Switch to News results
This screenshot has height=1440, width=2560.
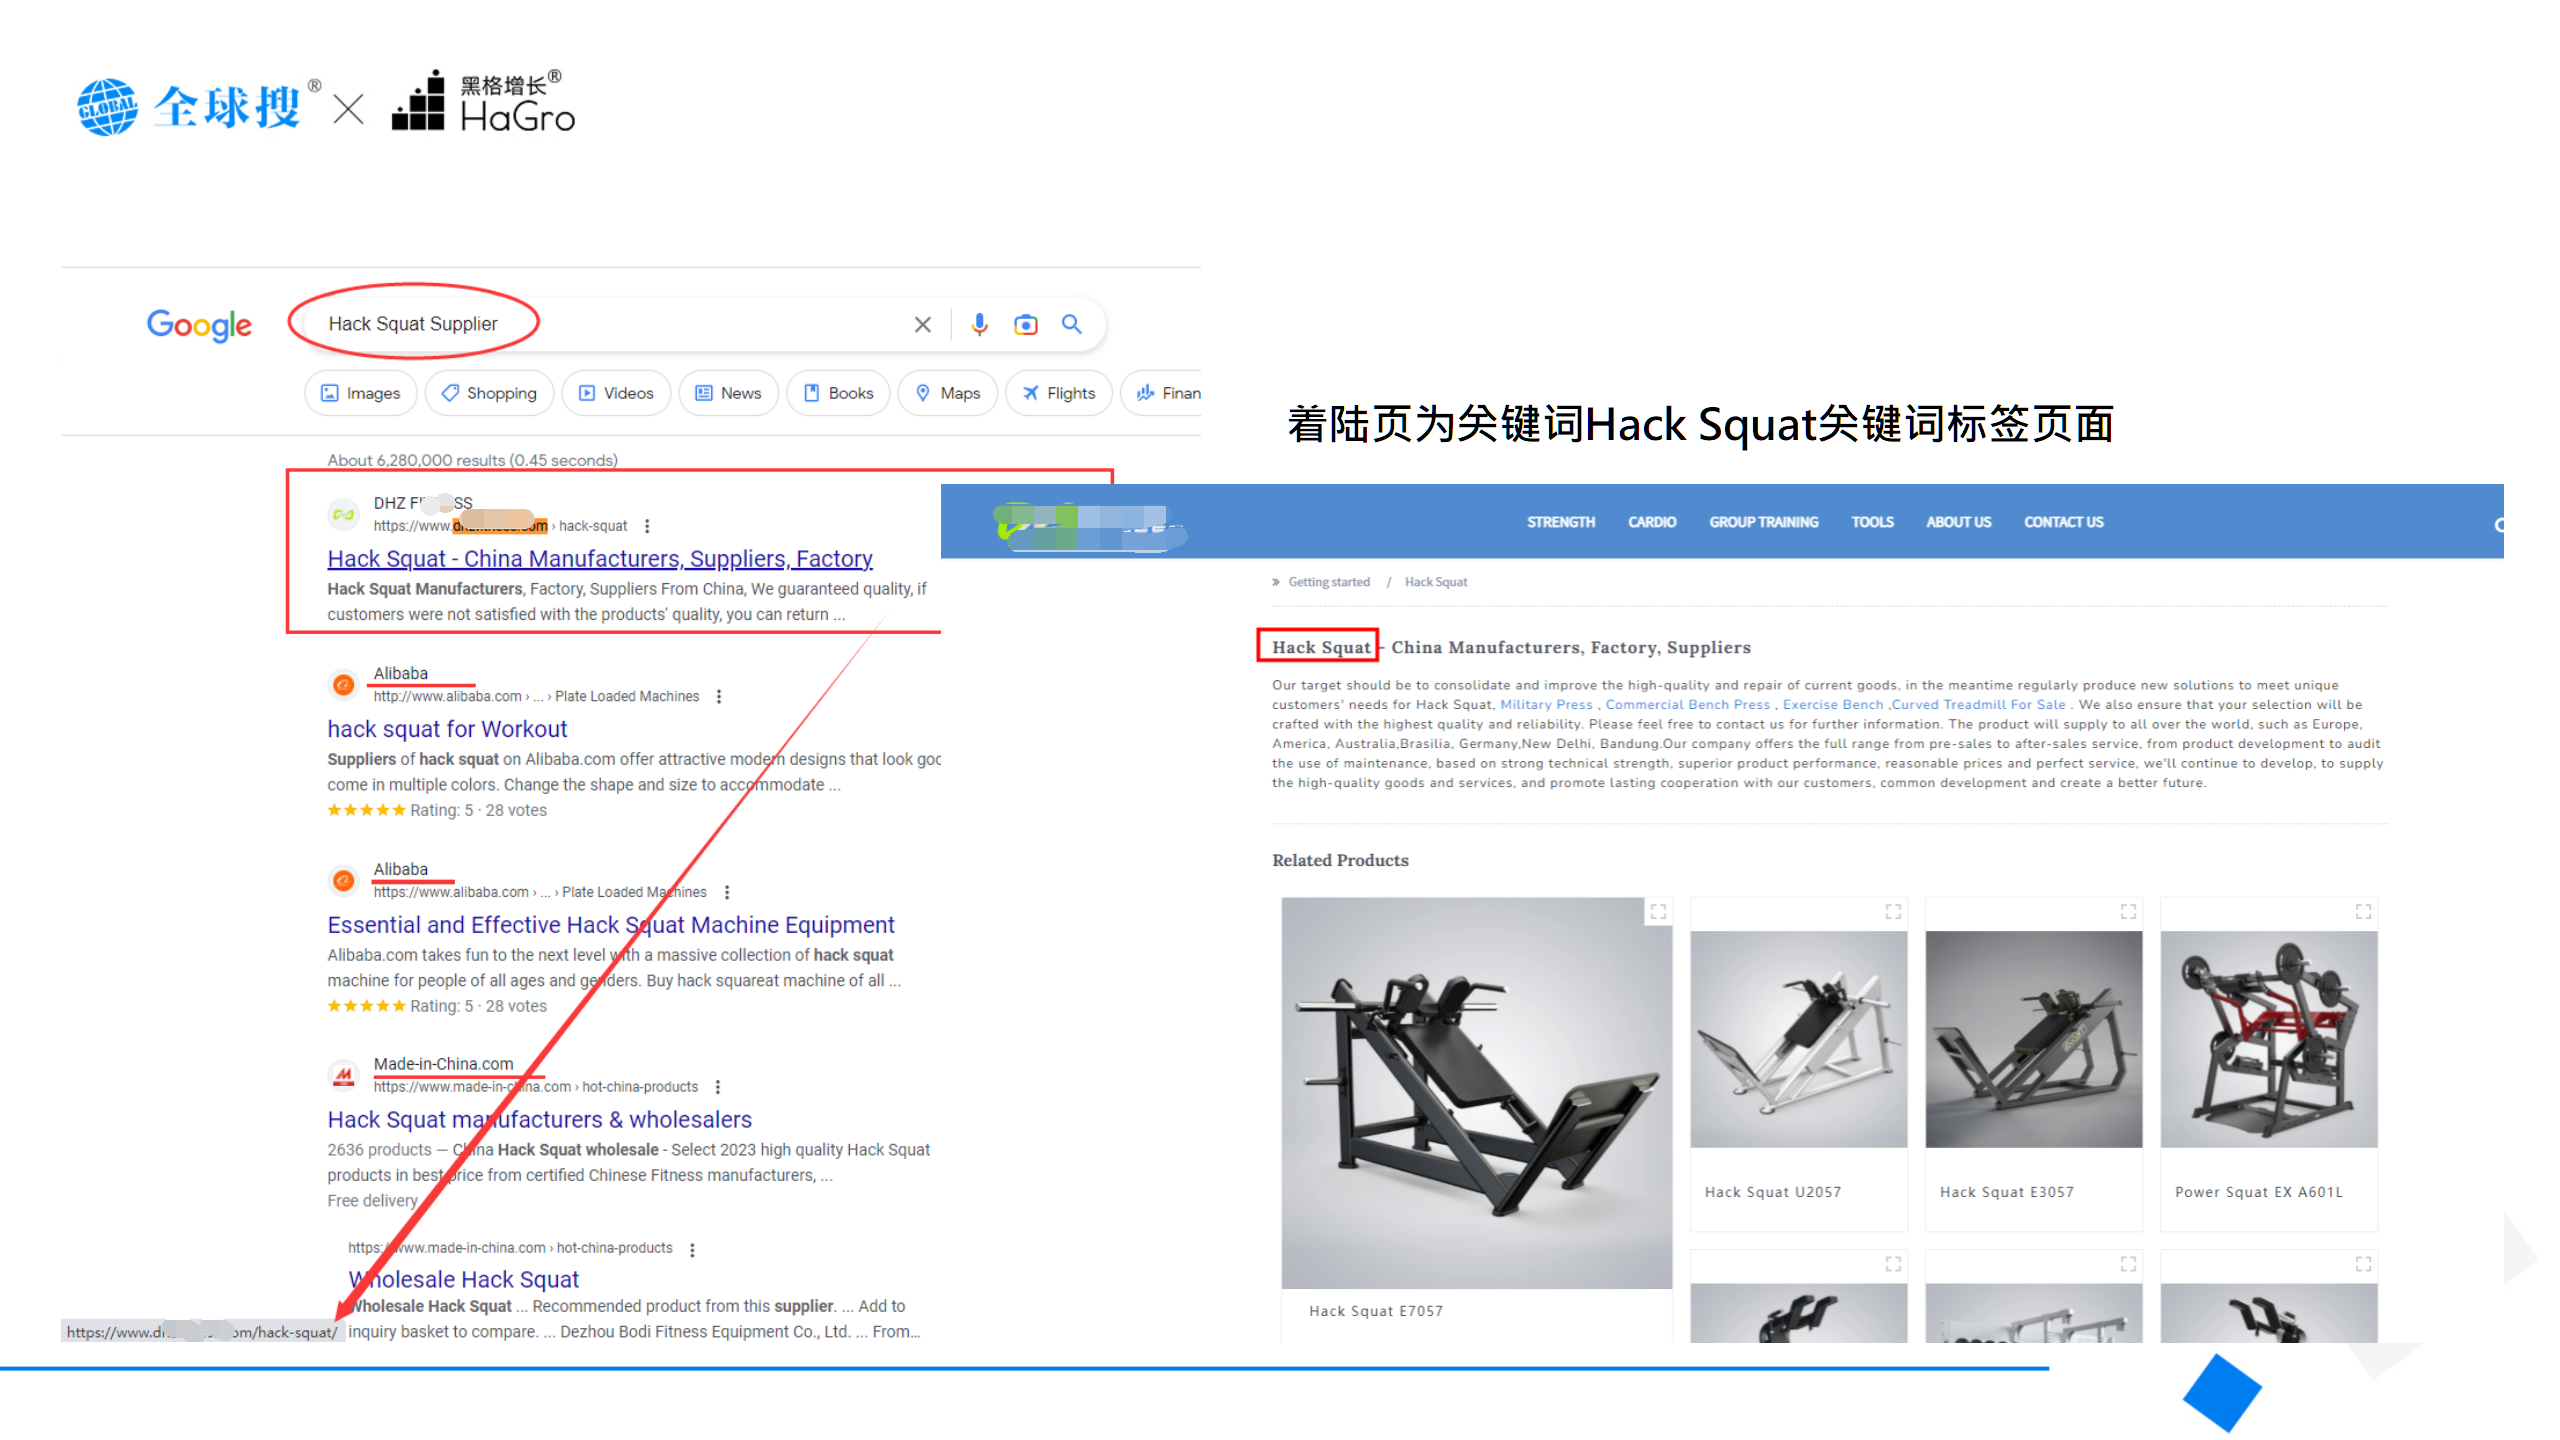[729, 393]
